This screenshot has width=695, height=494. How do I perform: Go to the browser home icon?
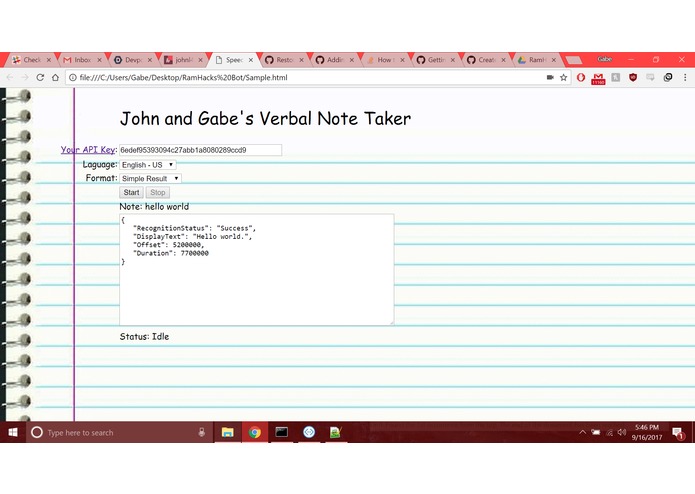click(55, 78)
